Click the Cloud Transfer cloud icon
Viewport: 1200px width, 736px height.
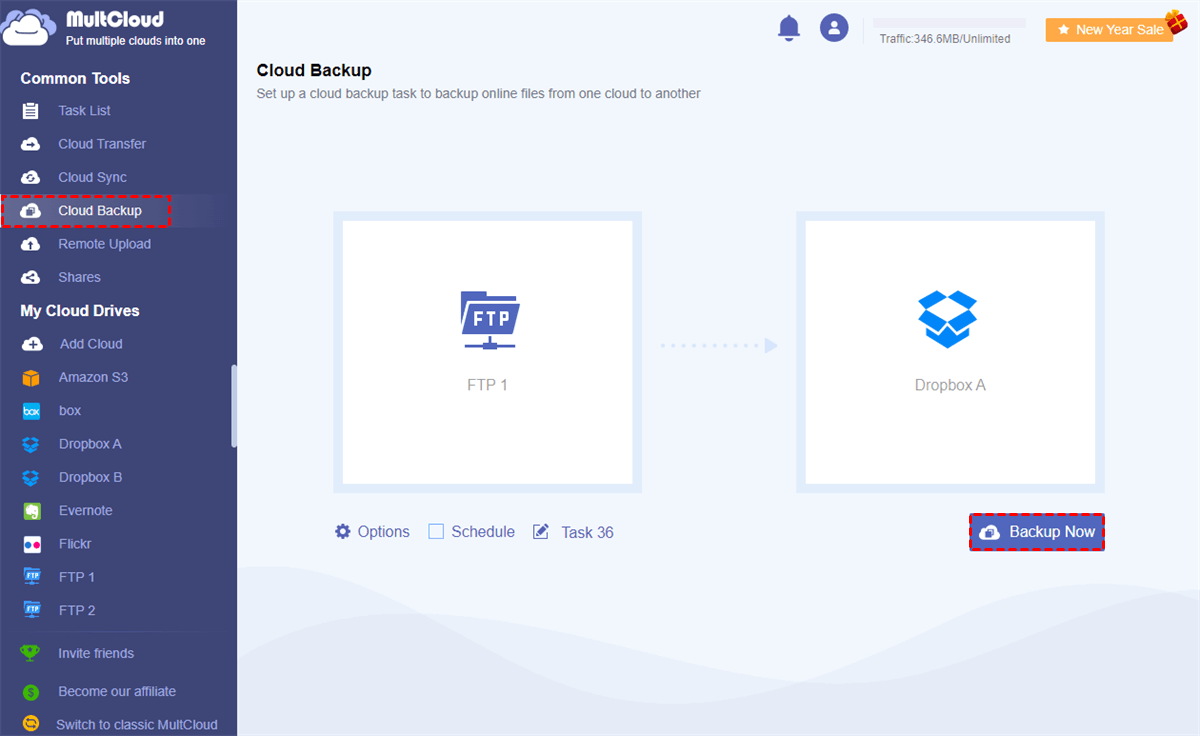(31, 144)
